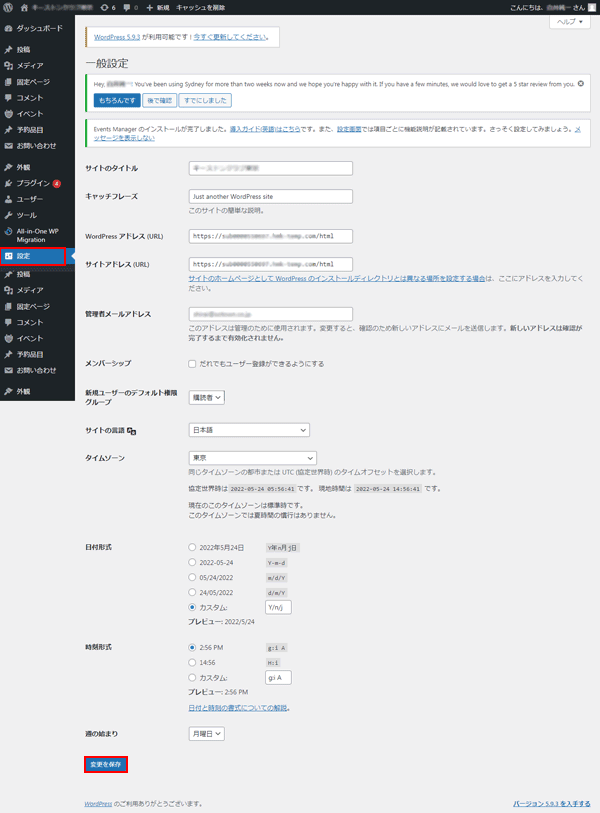Open the week starts on dropdown (月曜日)
Image resolution: width=600 pixels, height=813 pixels.
tap(206, 733)
